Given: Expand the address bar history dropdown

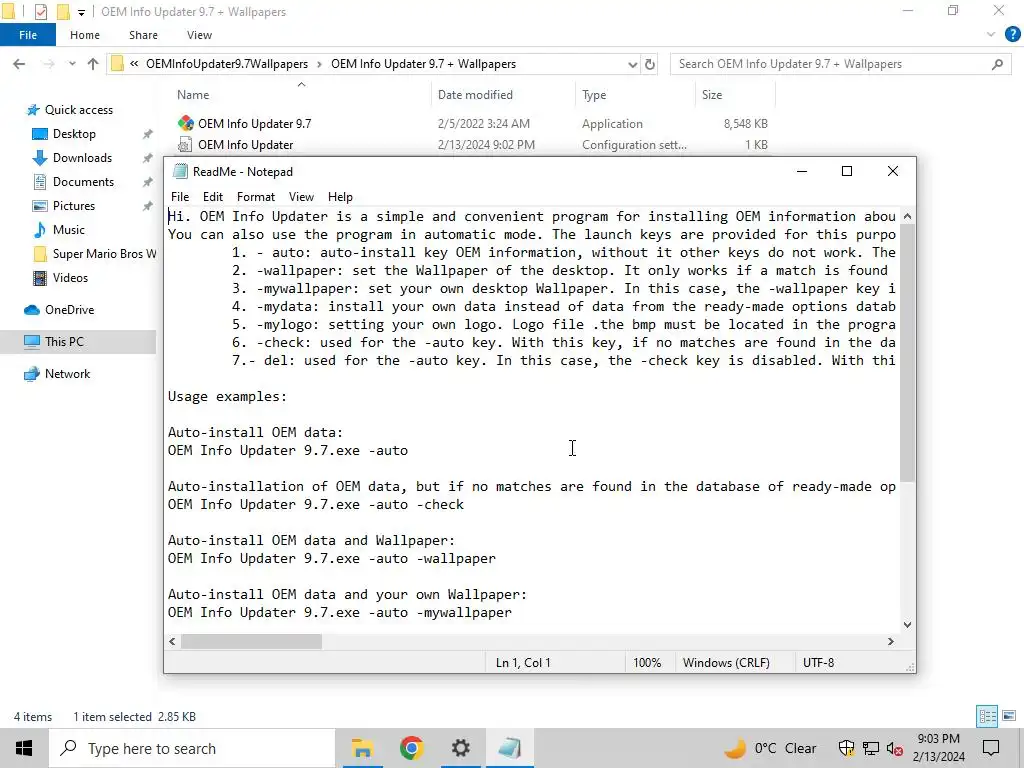Looking at the screenshot, I should point(632,64).
